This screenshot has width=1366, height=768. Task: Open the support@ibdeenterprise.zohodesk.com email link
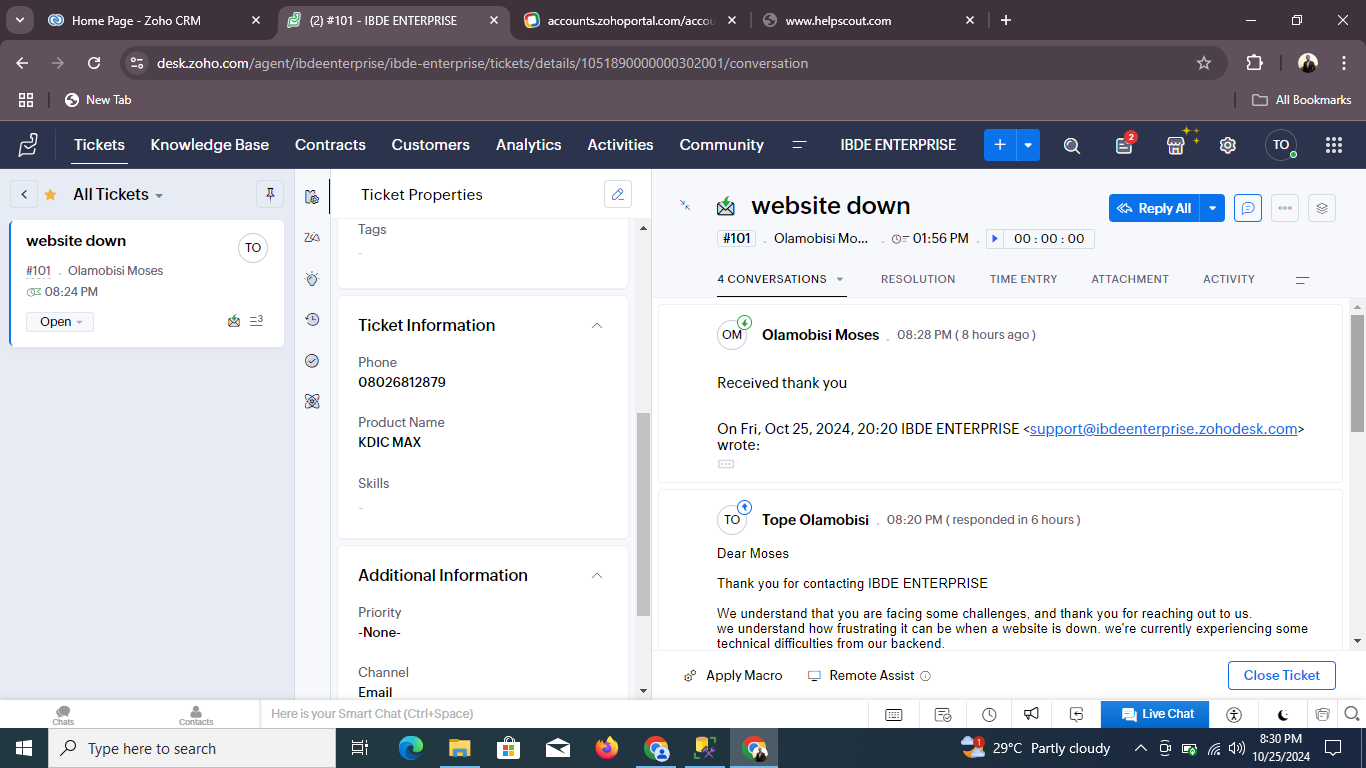click(x=1164, y=429)
